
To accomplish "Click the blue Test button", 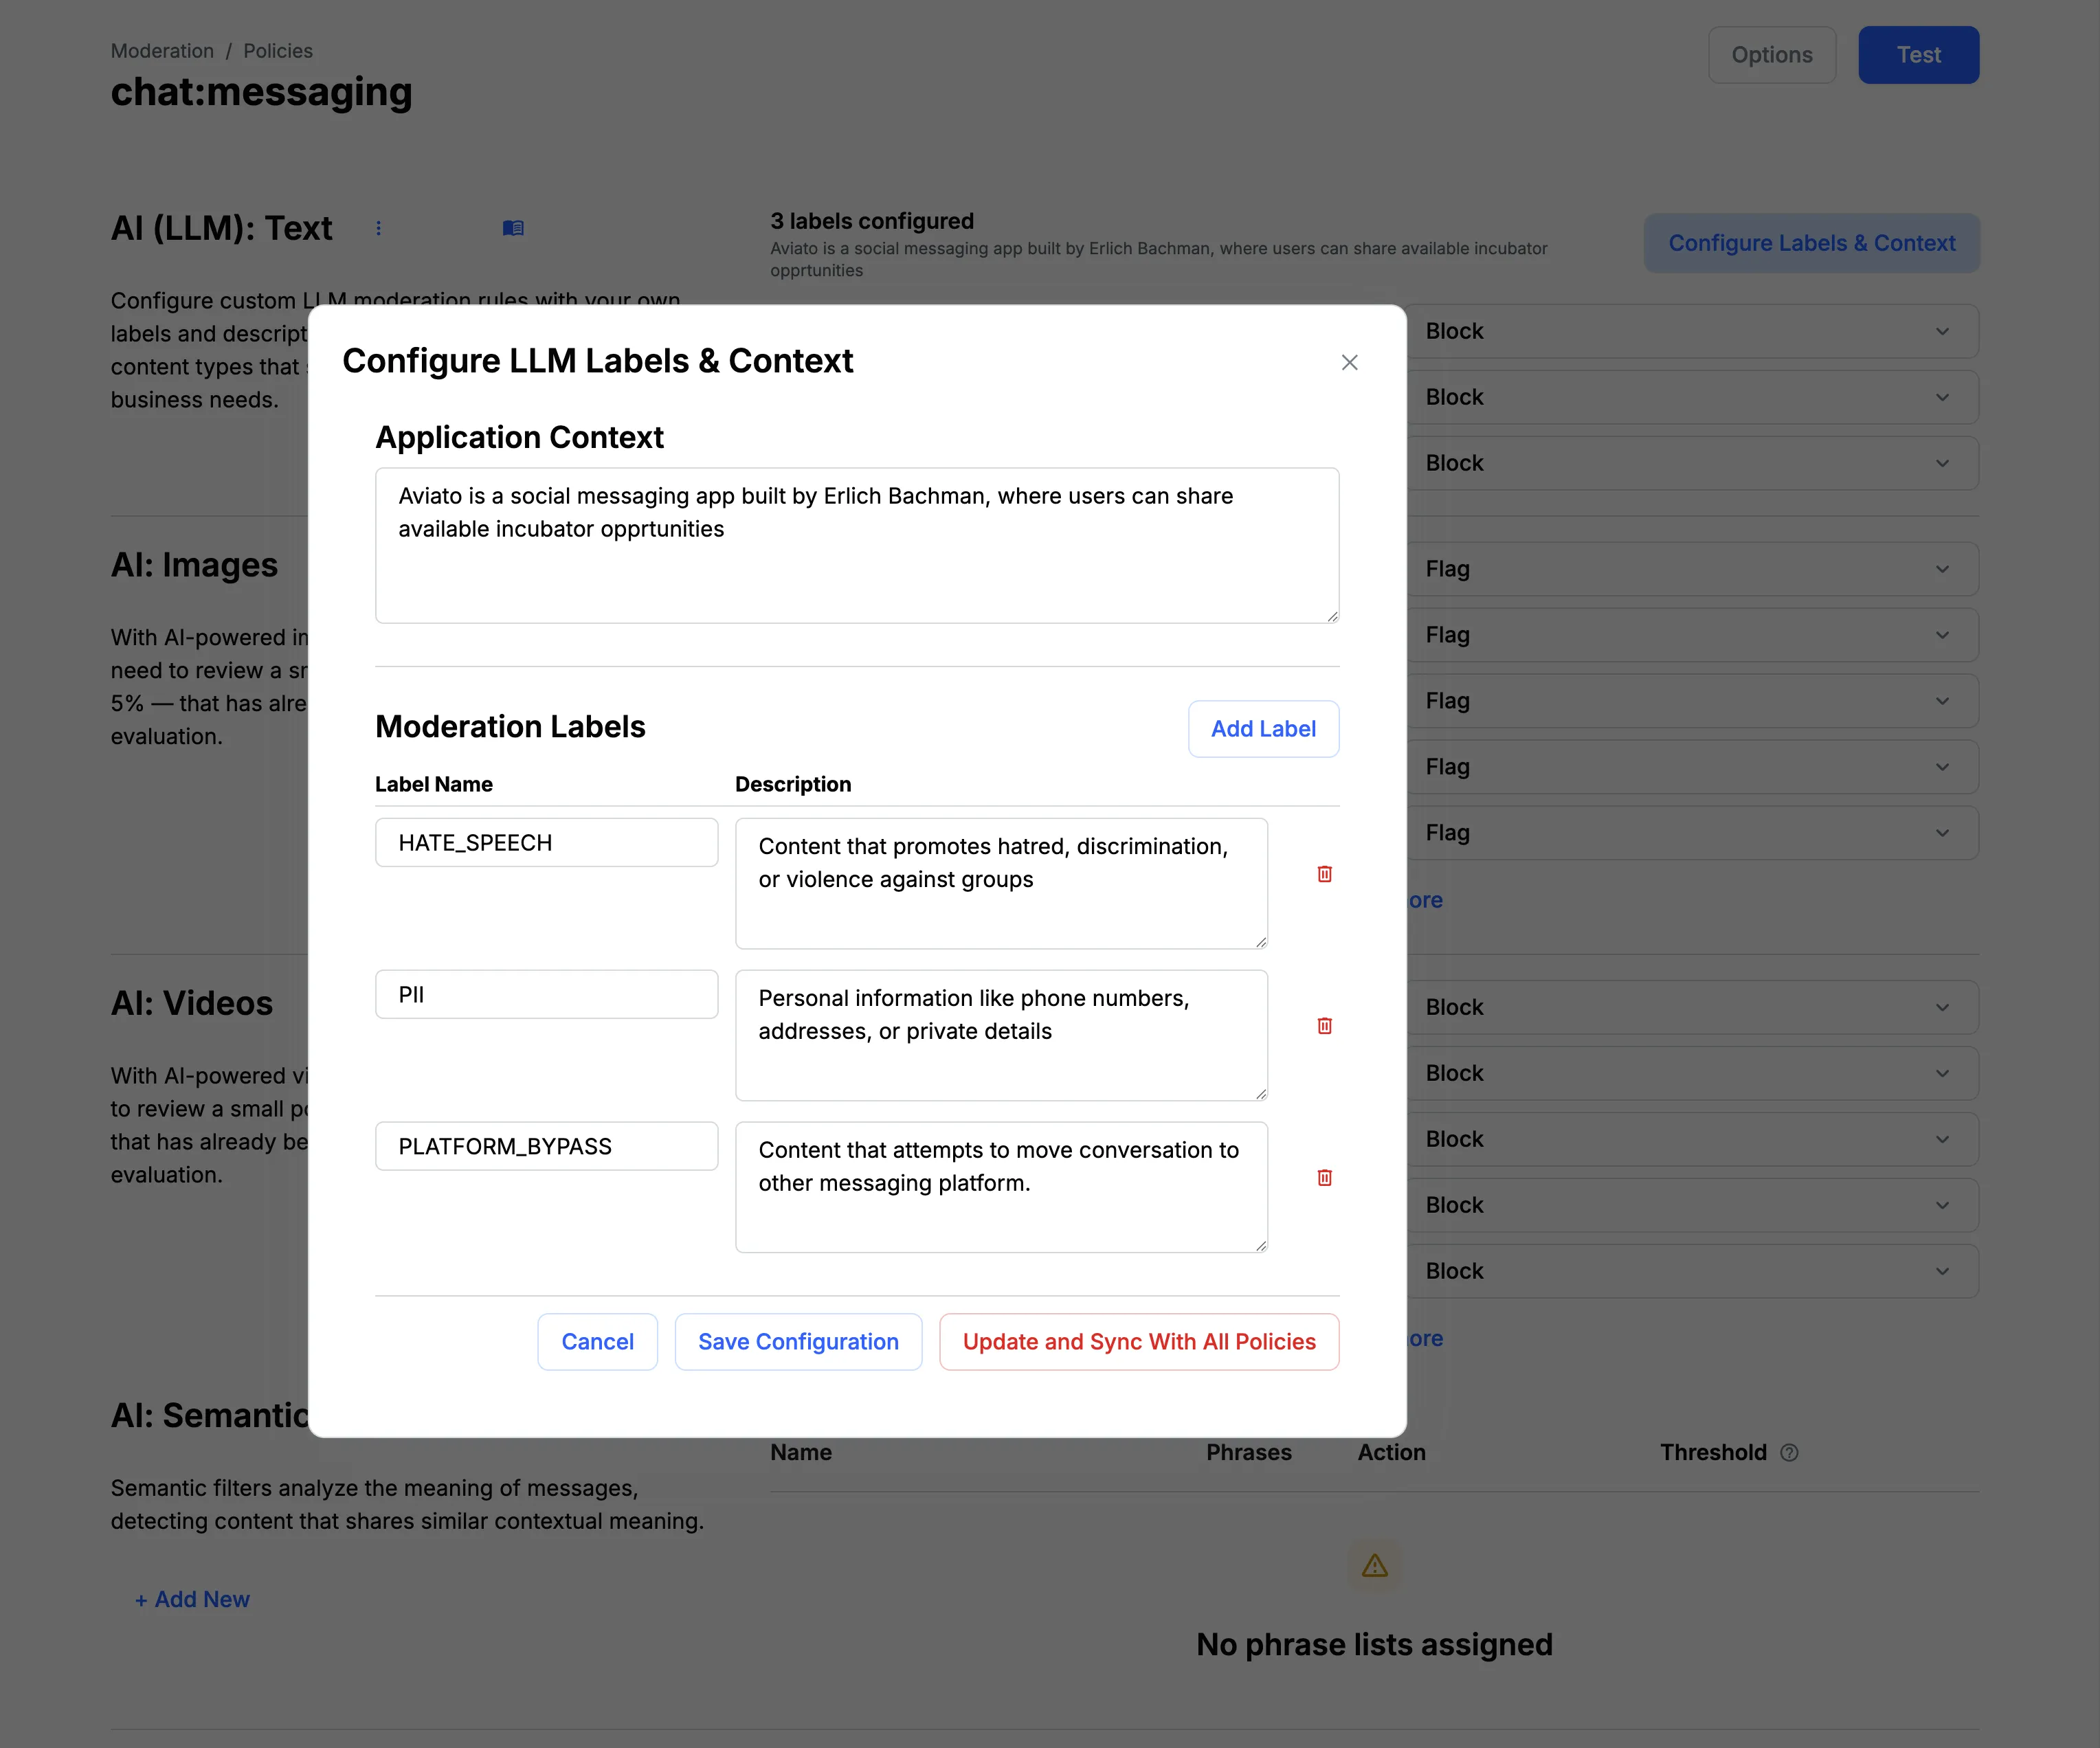I will point(1918,55).
